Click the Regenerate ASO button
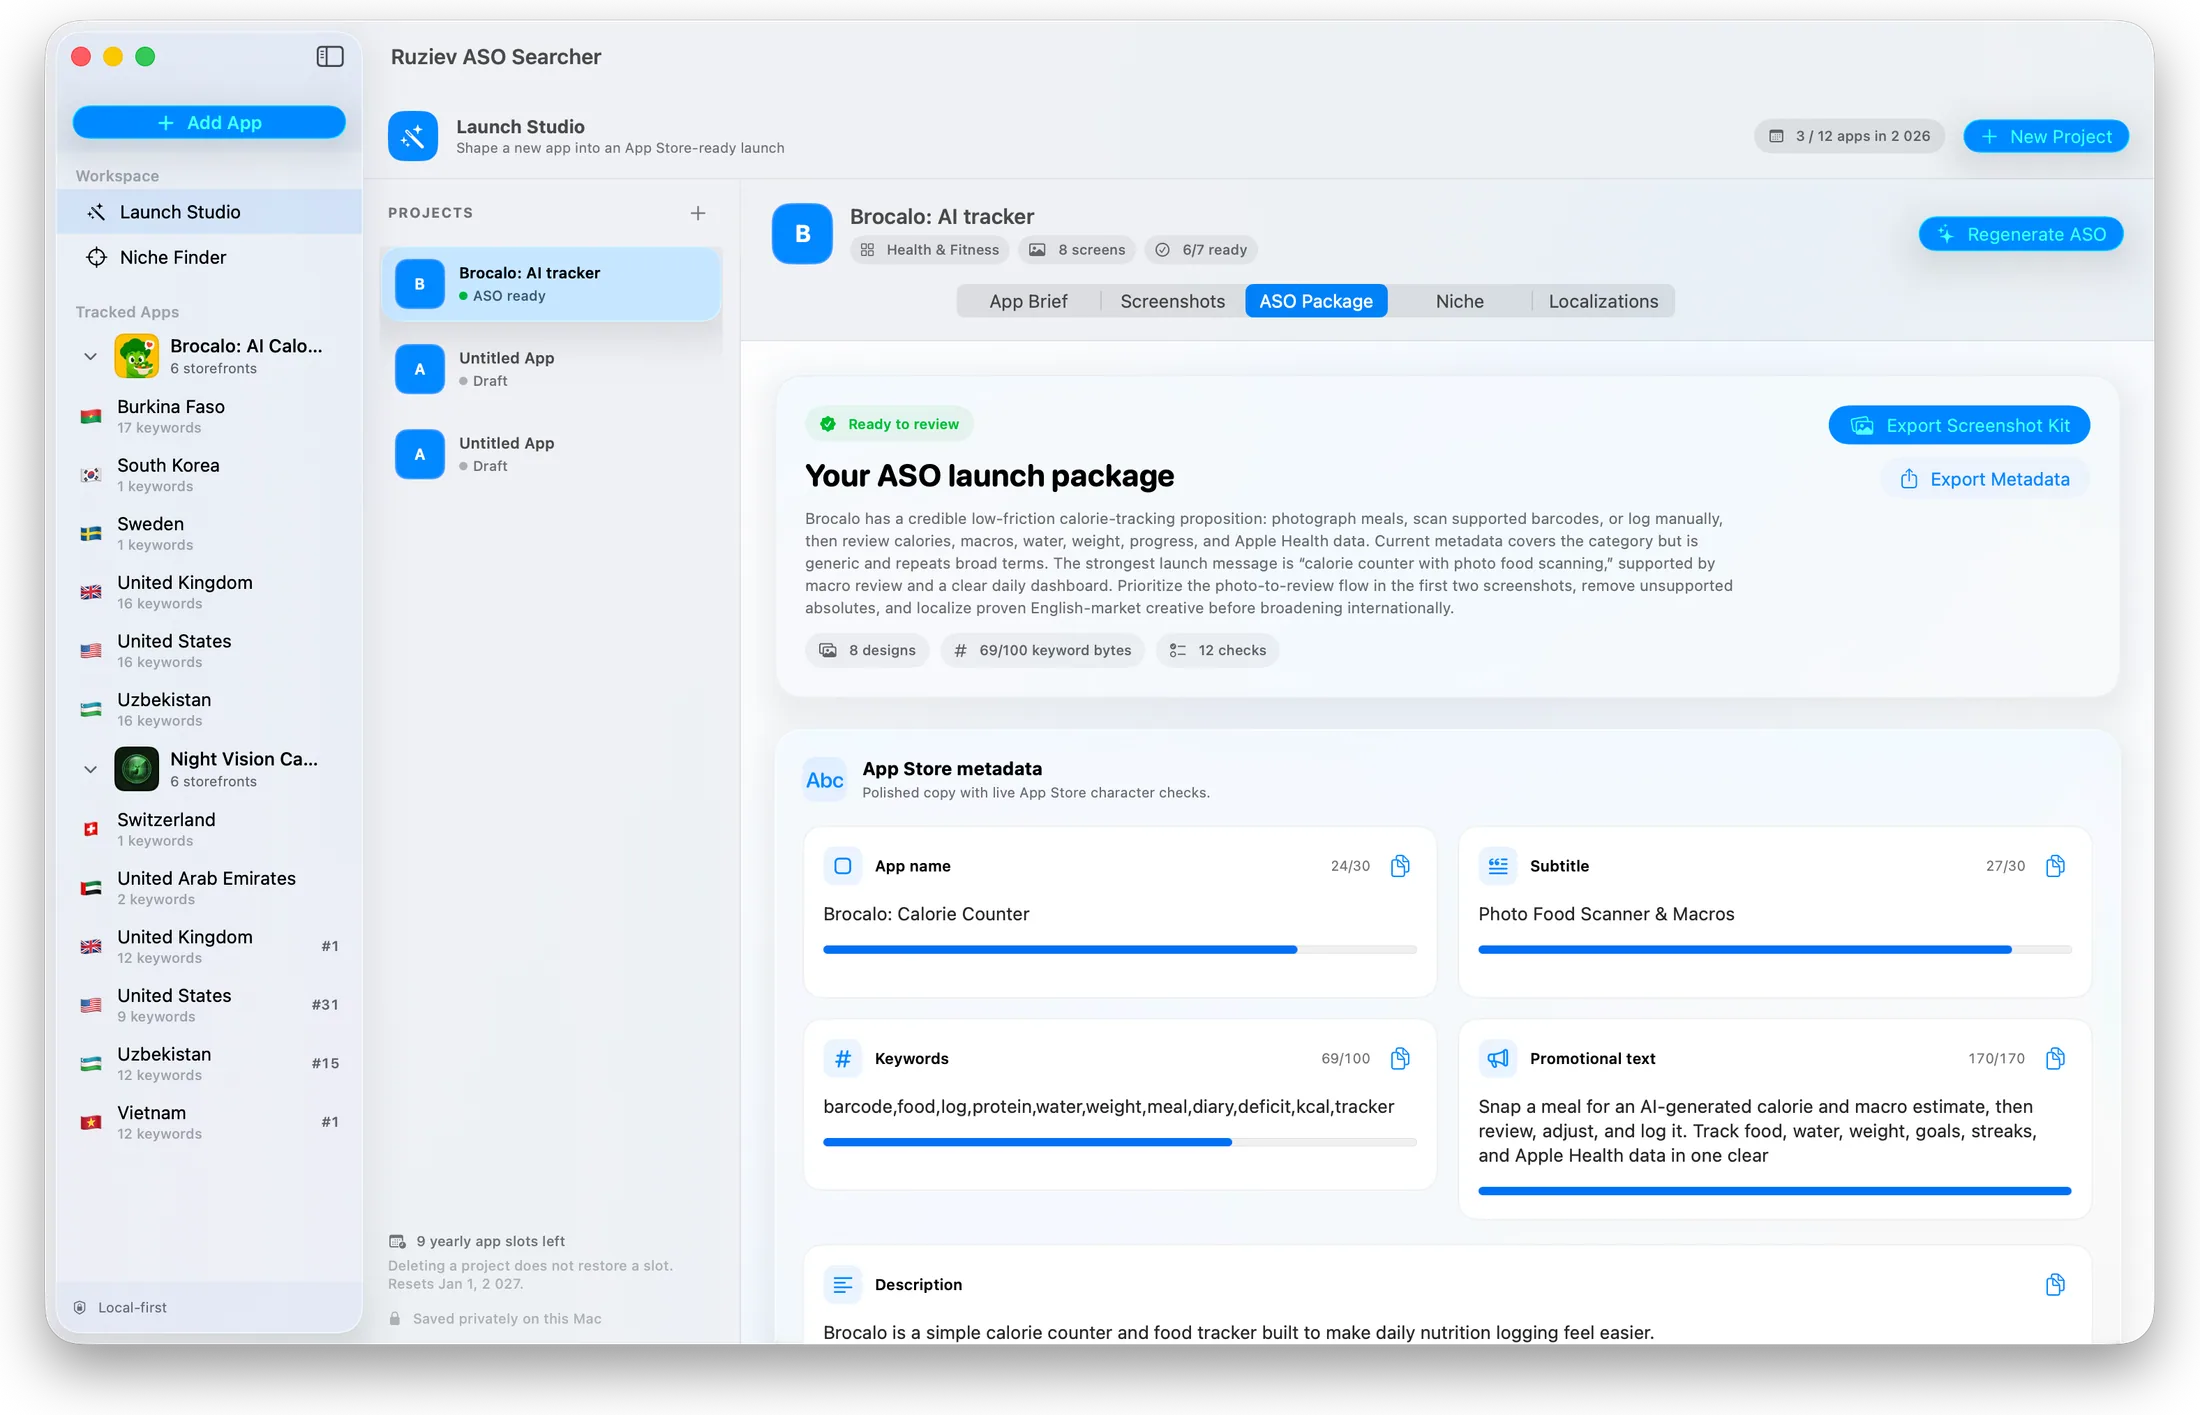Image resolution: width=2200 pixels, height=1415 pixels. point(2021,234)
